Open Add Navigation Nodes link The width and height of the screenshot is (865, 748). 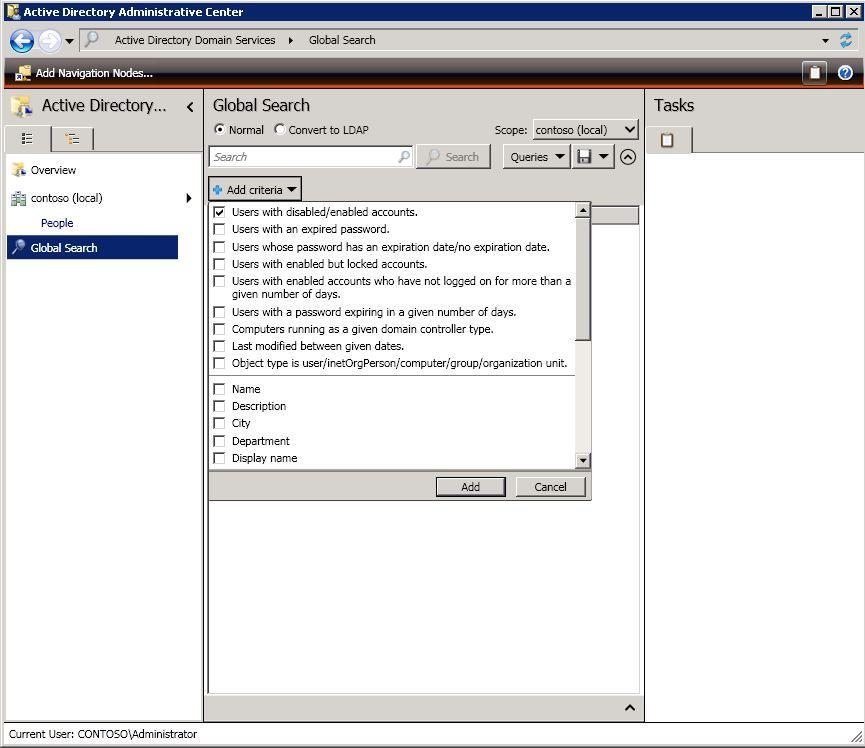94,73
